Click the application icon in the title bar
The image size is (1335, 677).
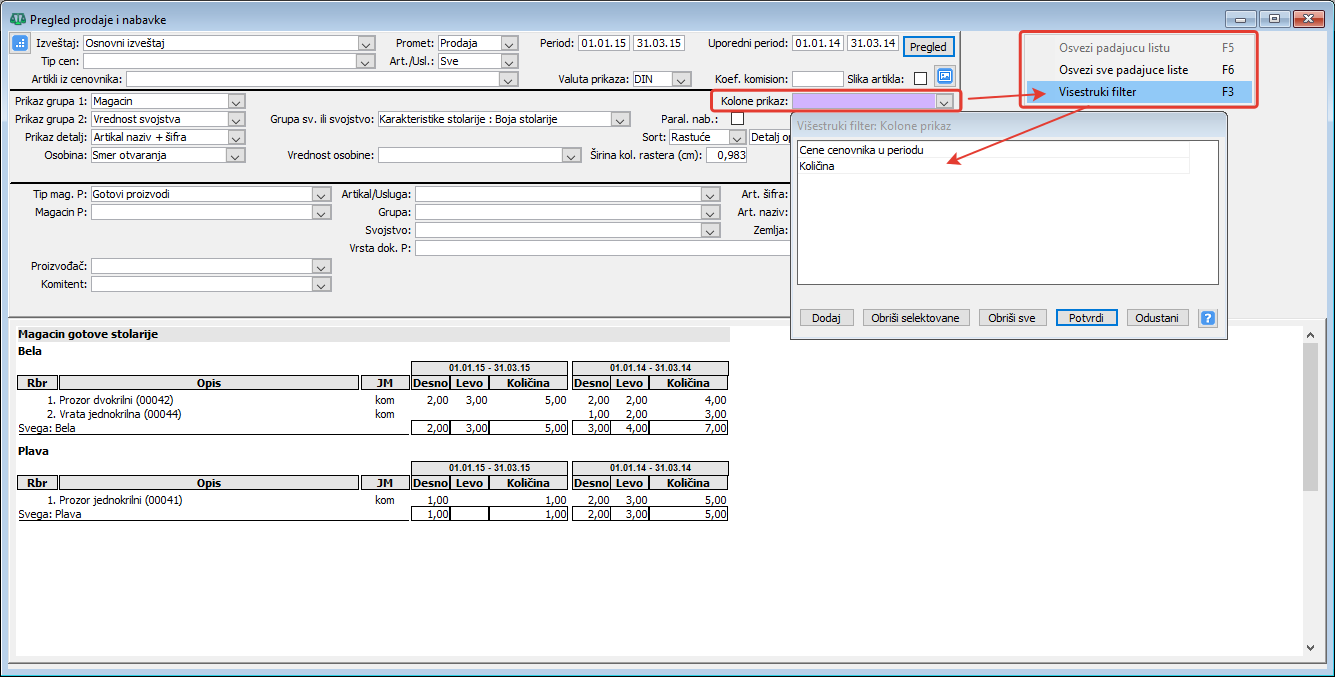coord(18,19)
